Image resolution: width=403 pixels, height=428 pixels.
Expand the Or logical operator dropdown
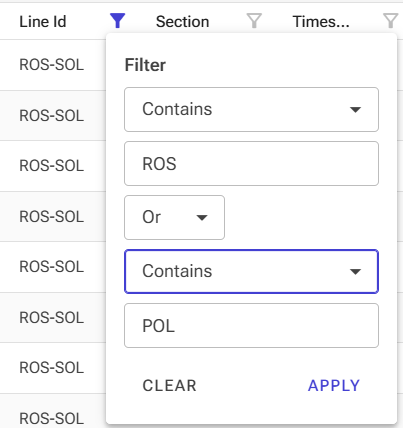[x=174, y=217]
